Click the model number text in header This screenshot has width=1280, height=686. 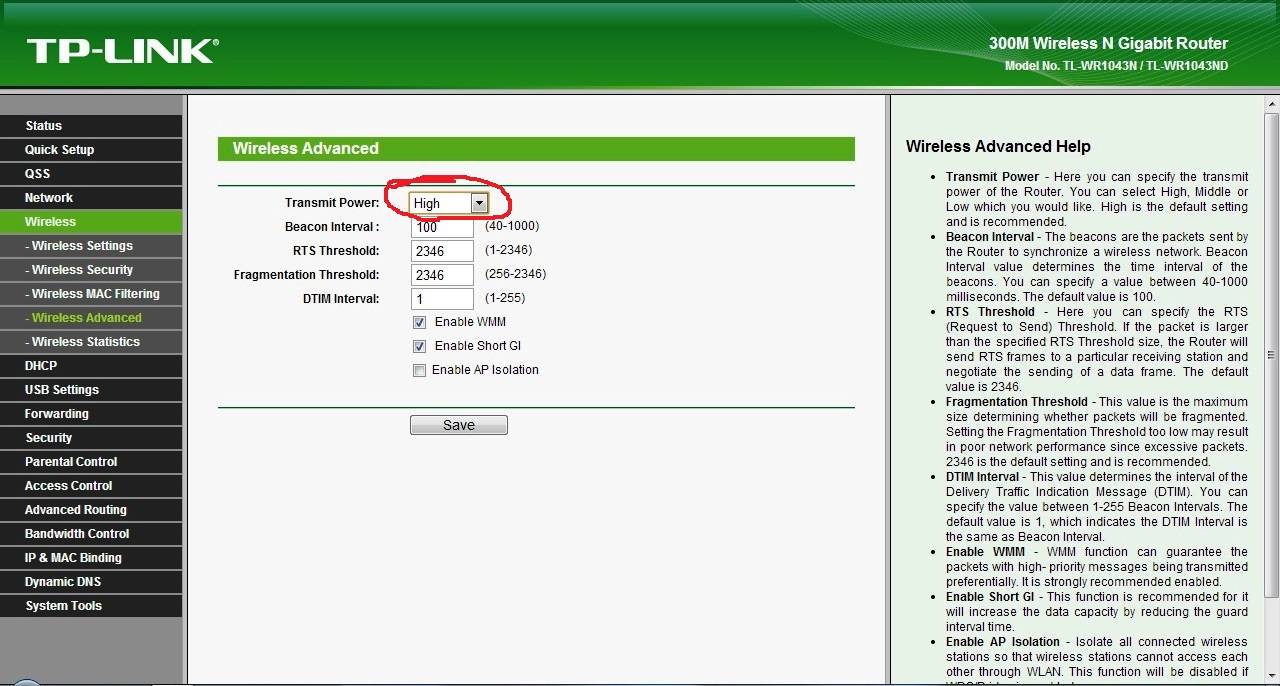click(x=1116, y=66)
